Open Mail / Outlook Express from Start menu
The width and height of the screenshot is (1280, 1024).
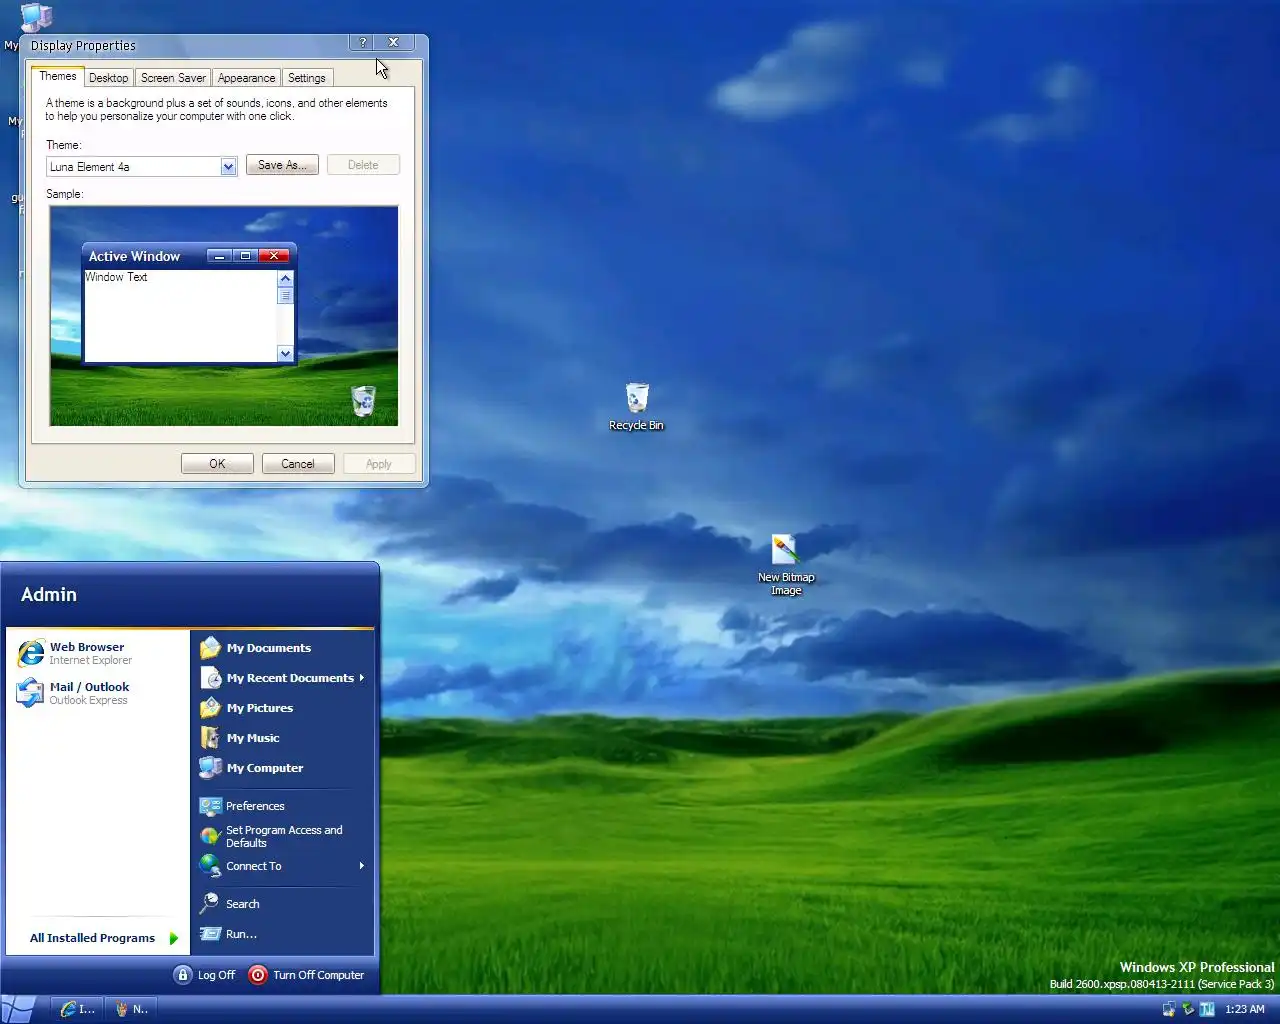[97, 693]
